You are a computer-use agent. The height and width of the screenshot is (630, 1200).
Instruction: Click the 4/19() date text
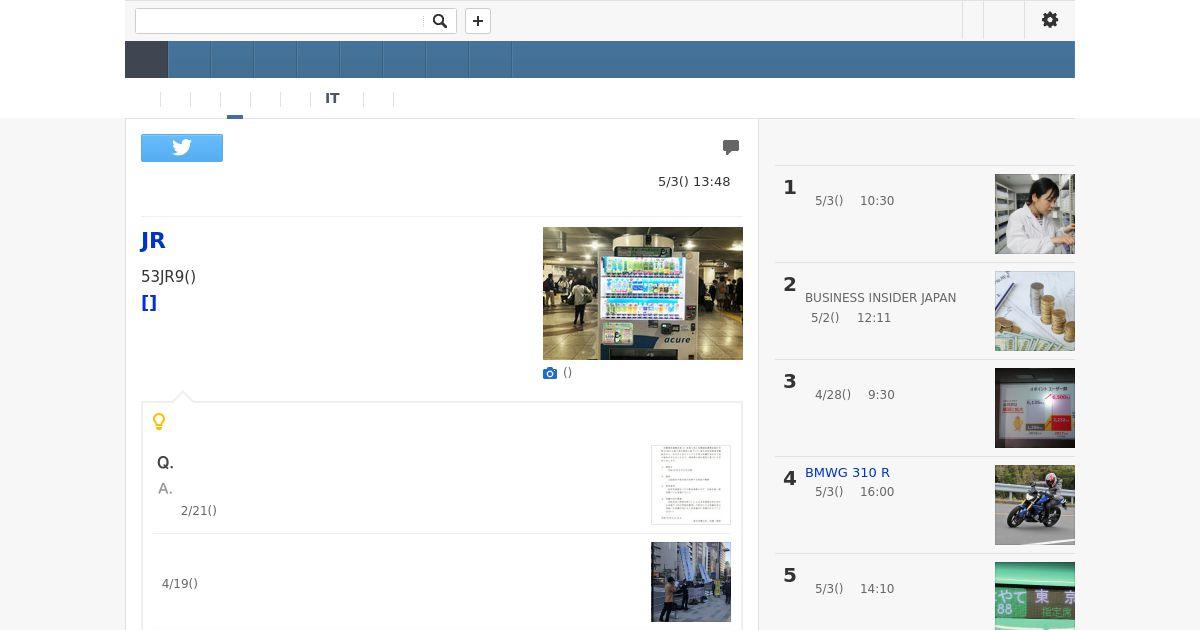pyautogui.click(x=180, y=584)
